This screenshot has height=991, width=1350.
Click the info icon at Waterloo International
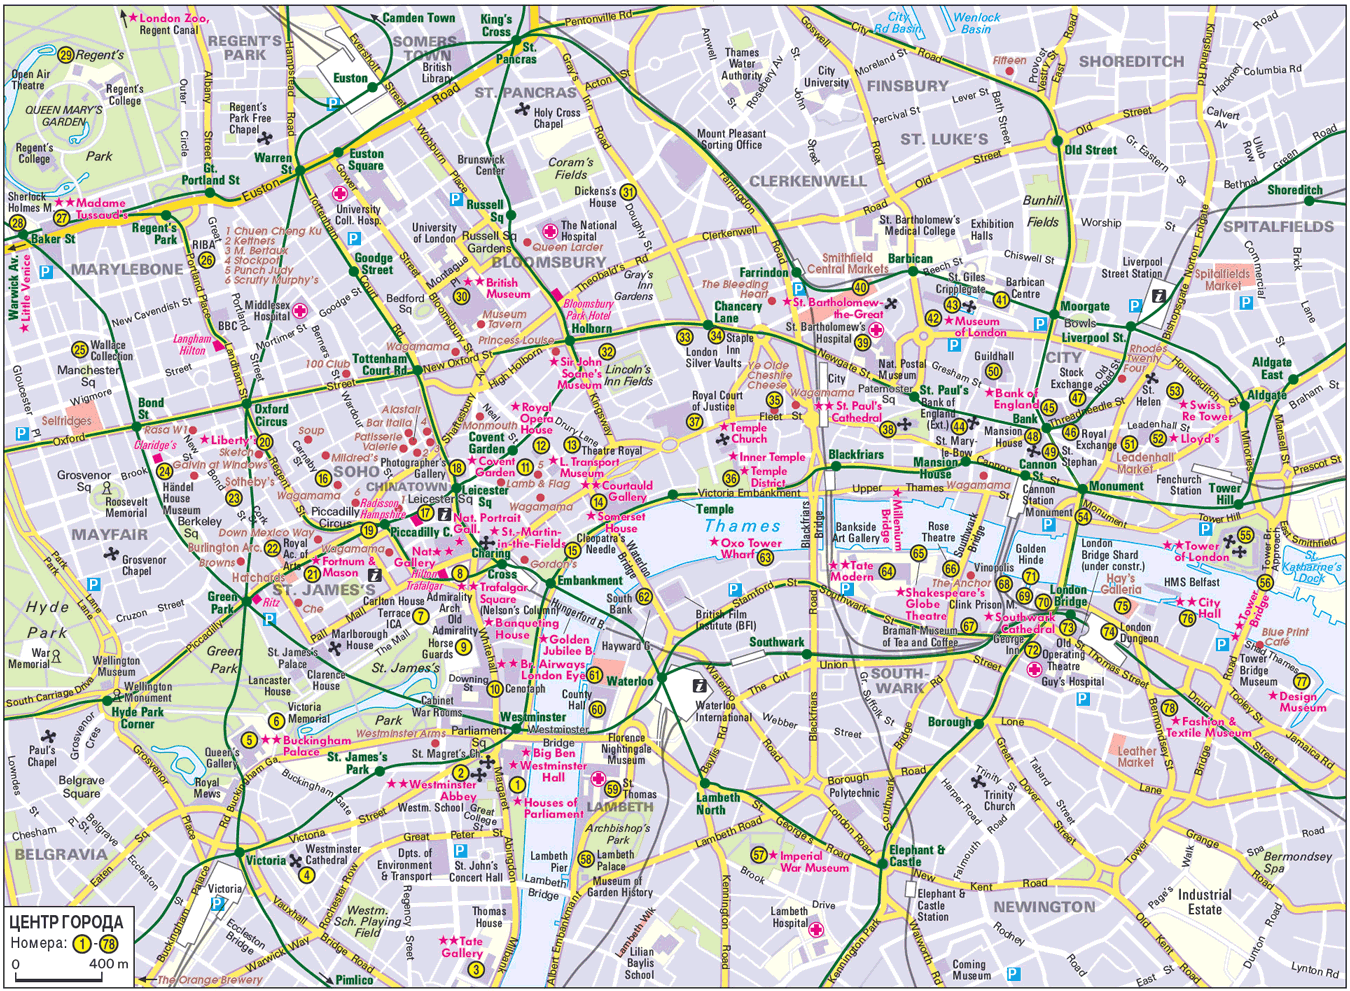tap(700, 686)
